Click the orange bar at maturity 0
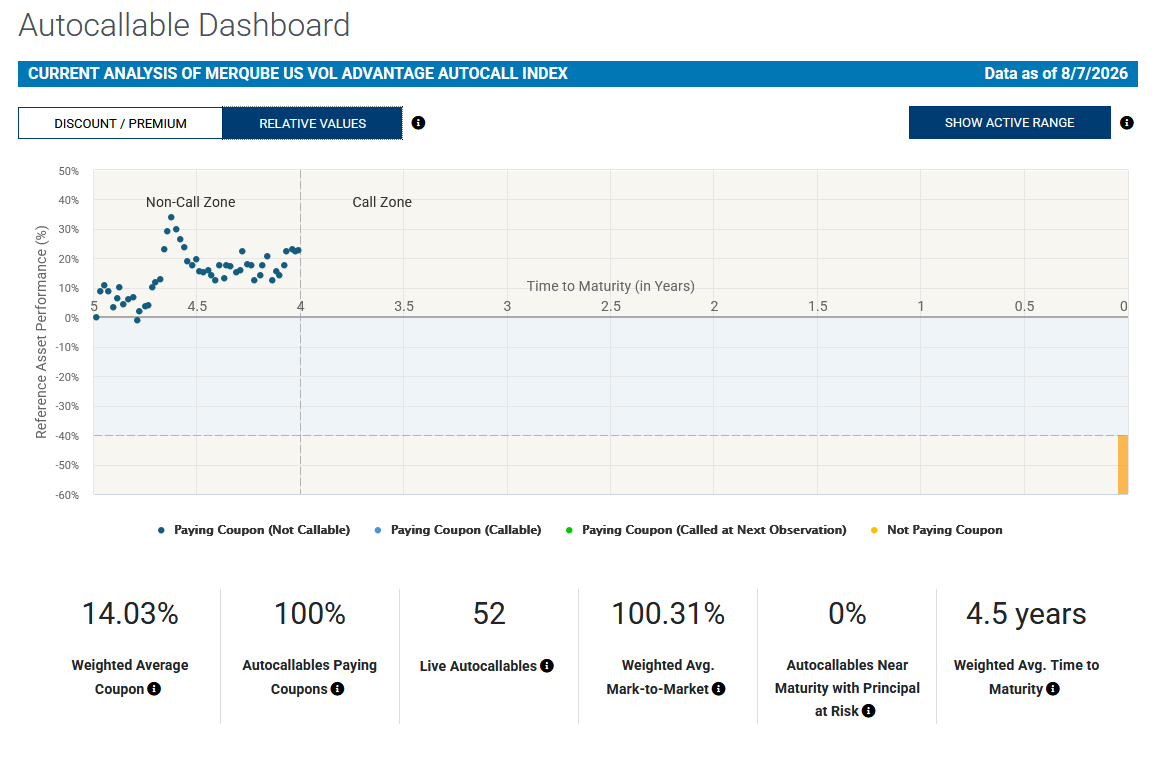This screenshot has height=762, width=1162. pos(1123,465)
